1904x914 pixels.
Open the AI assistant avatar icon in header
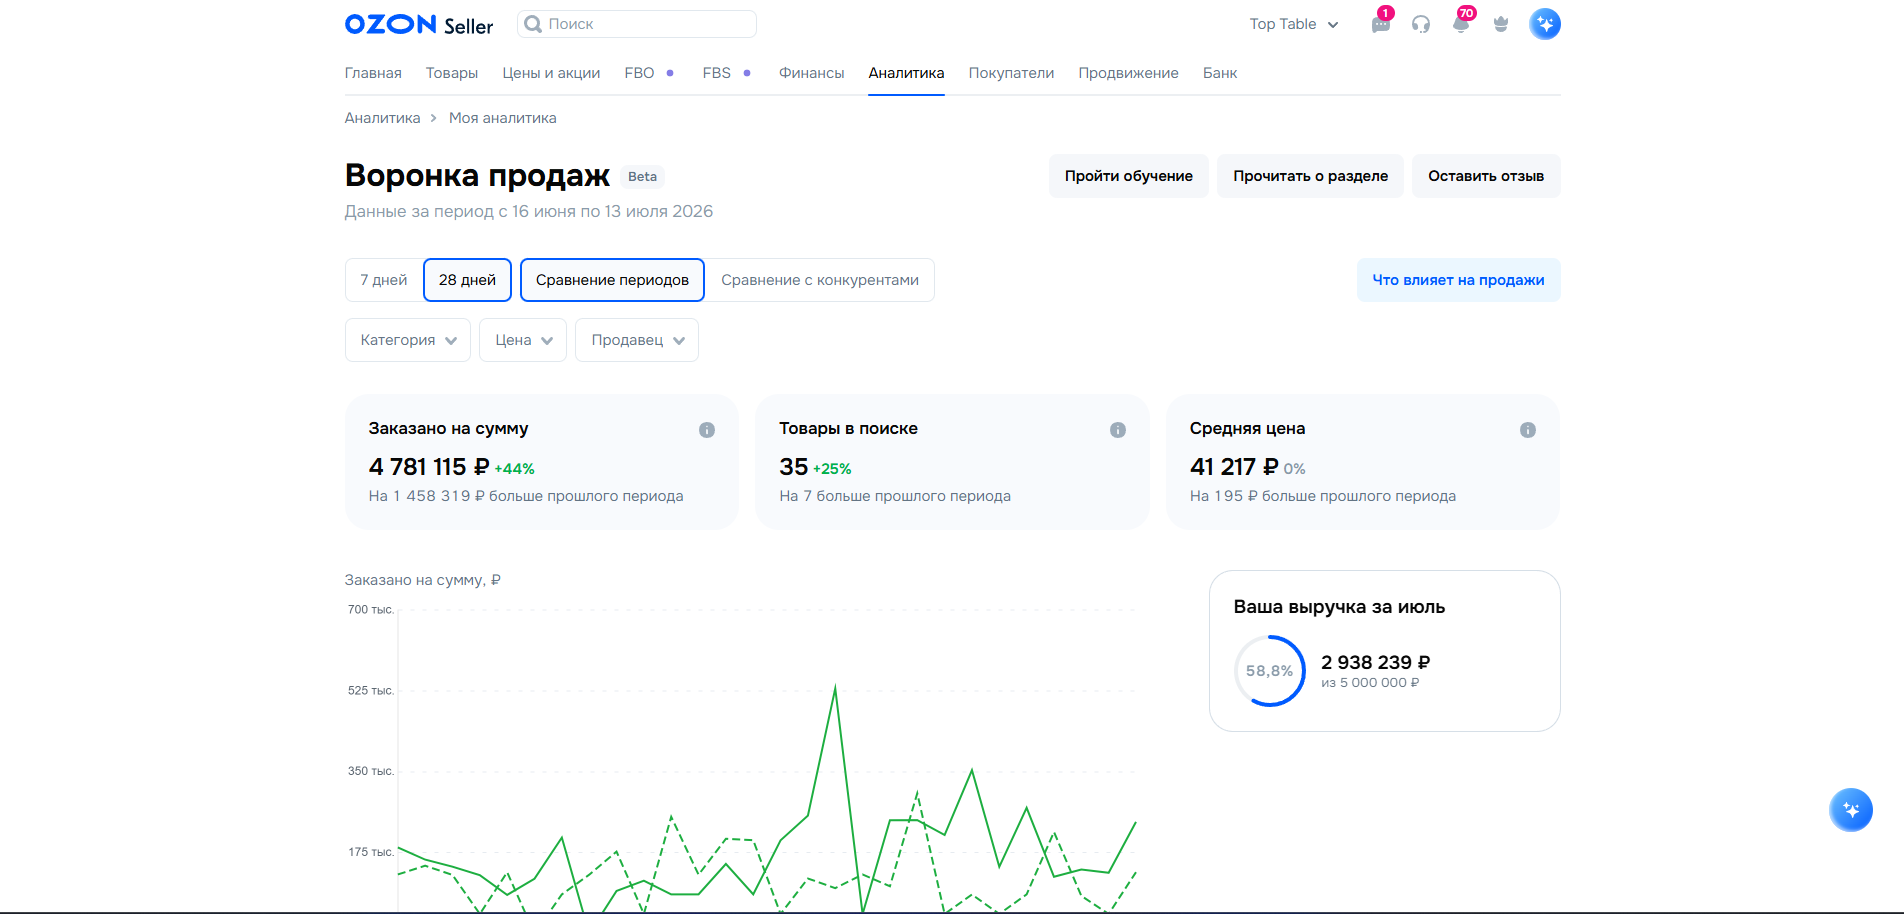tap(1545, 24)
